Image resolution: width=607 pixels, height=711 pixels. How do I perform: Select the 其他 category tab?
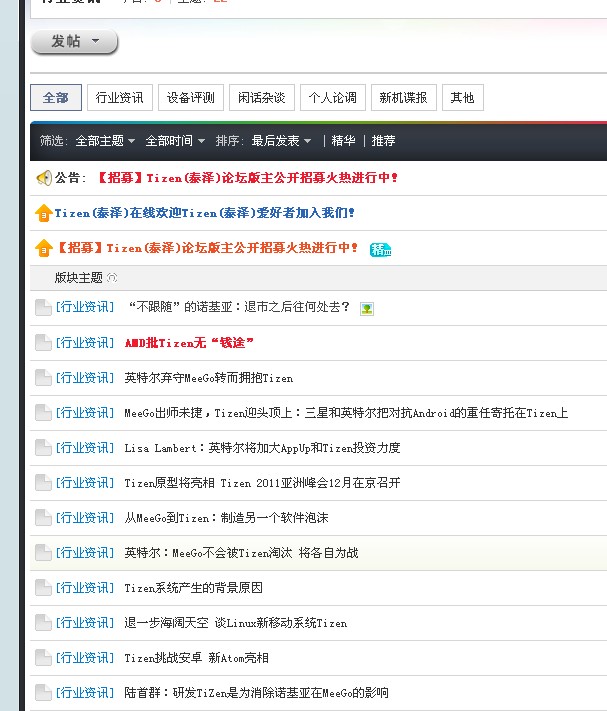tap(462, 97)
